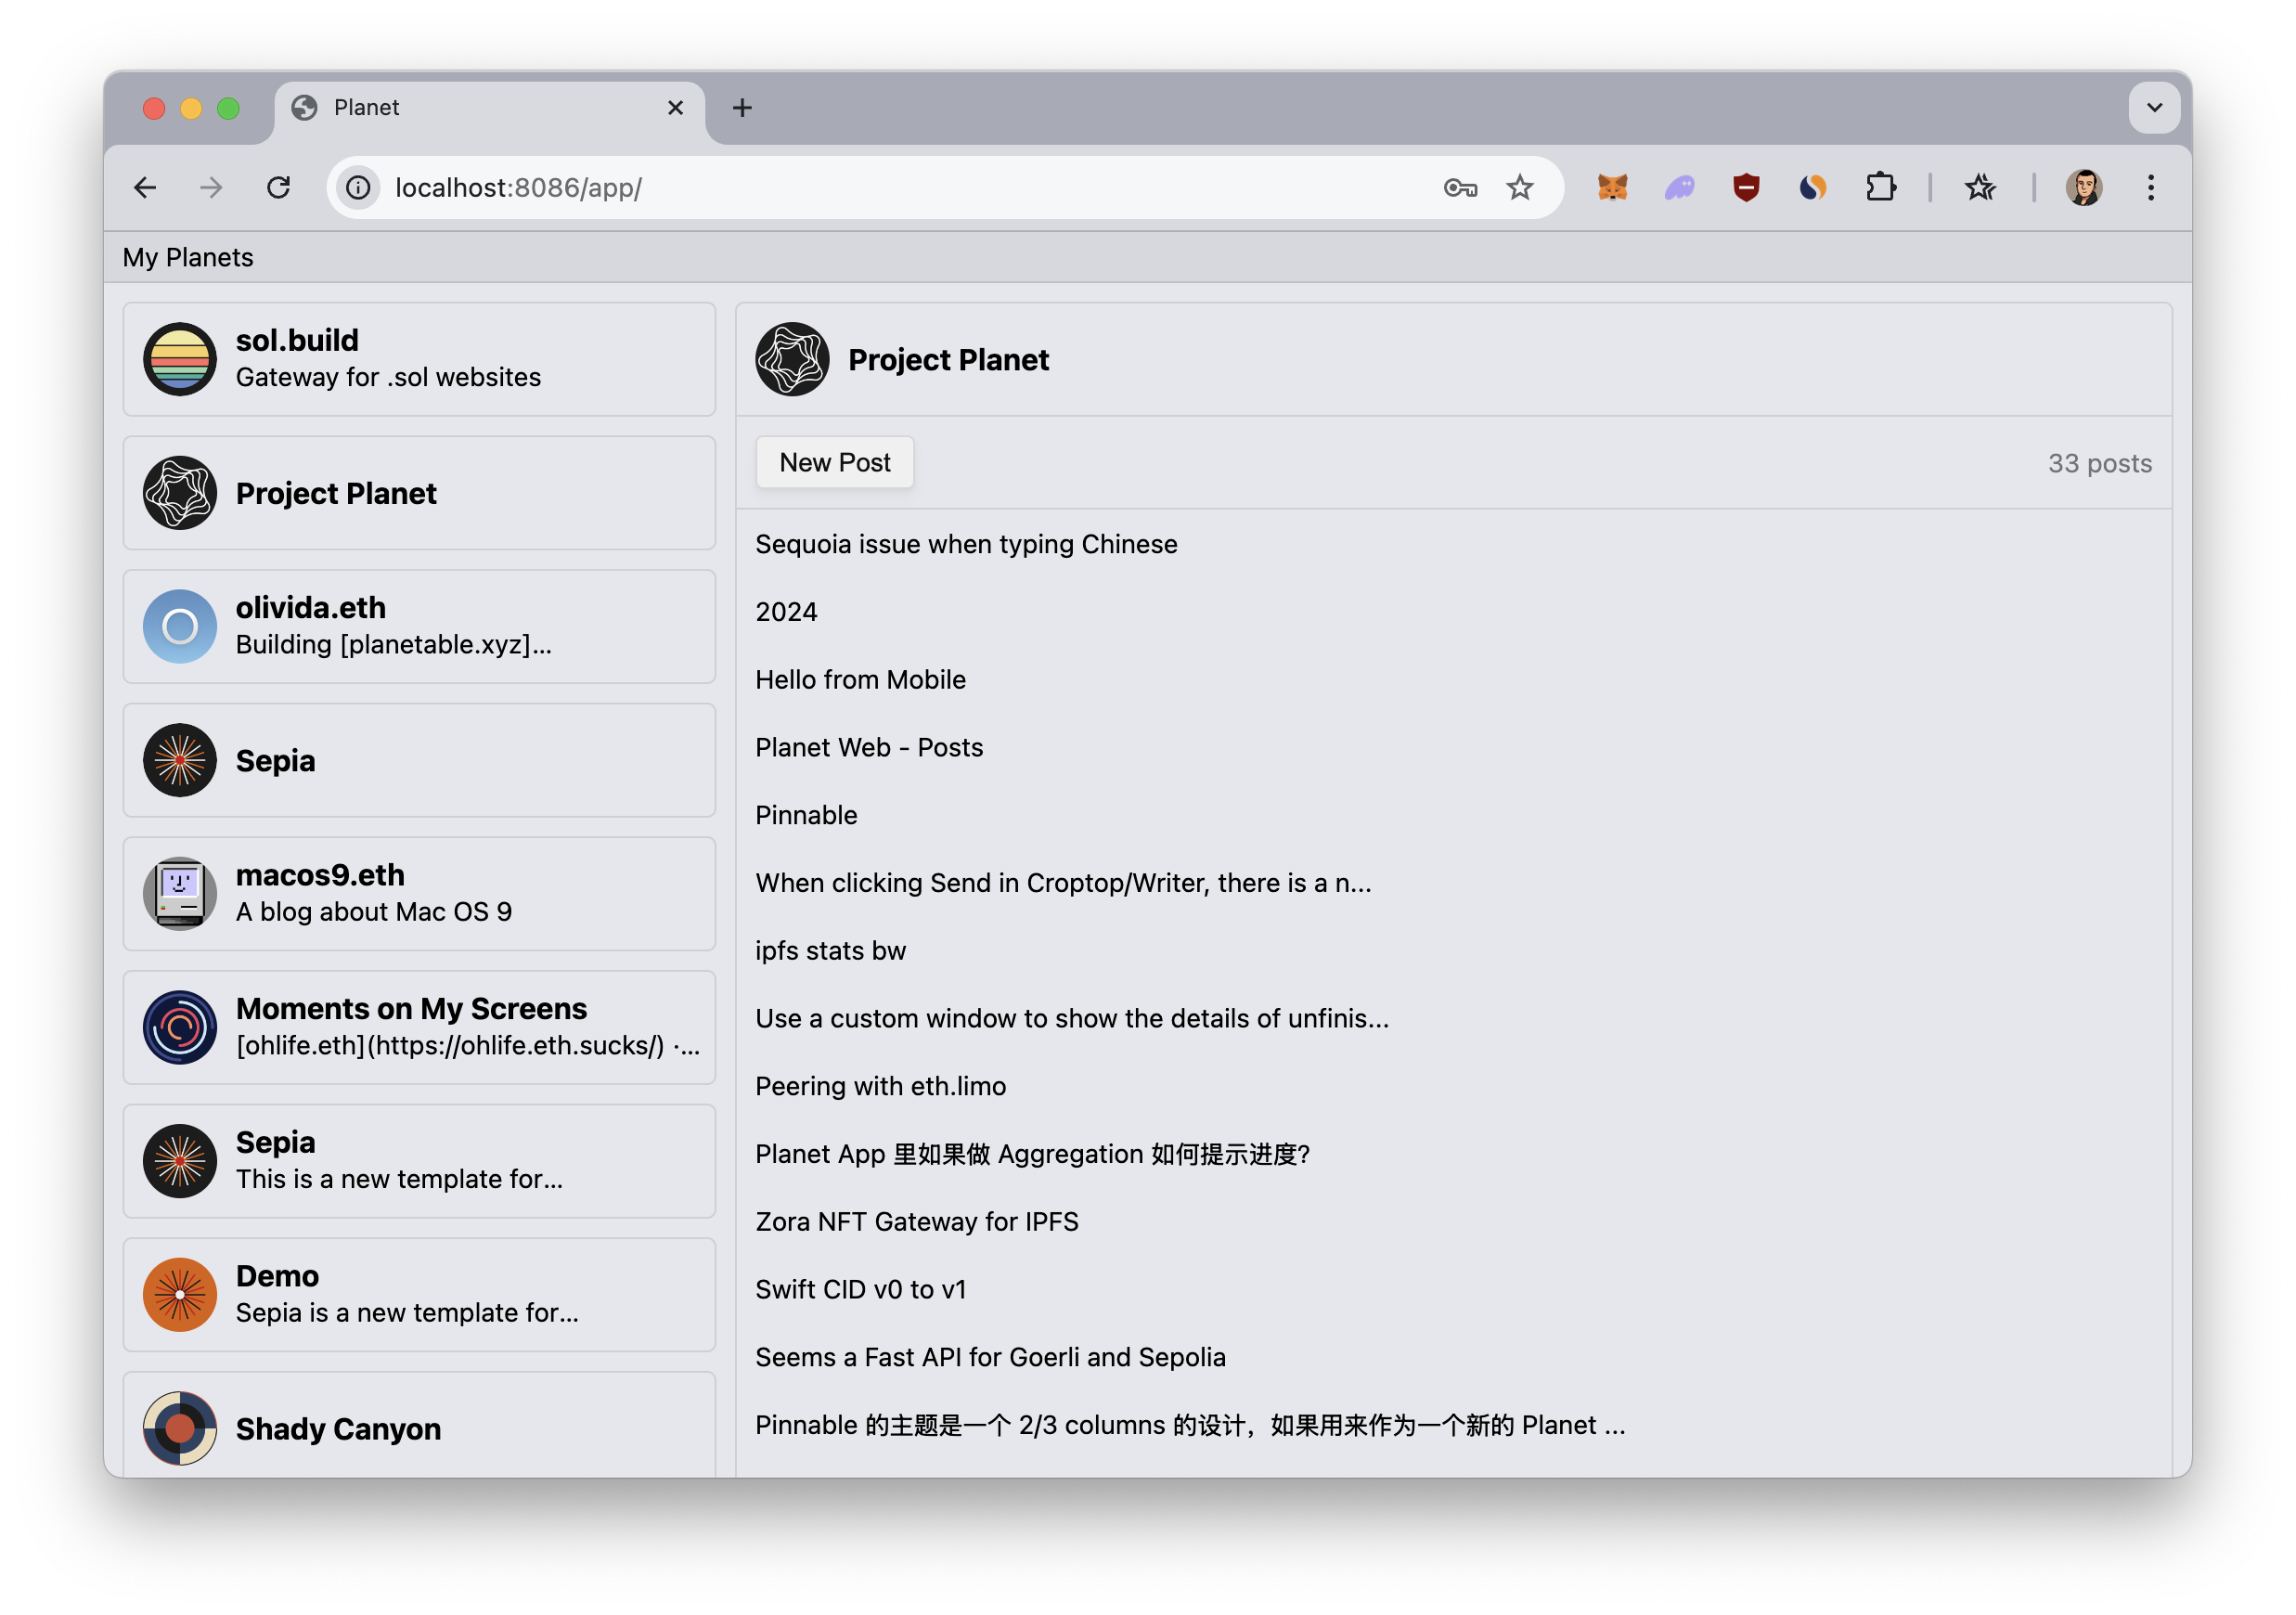2296x1615 pixels.
Task: Click the password key icon in address bar
Action: (x=1460, y=187)
